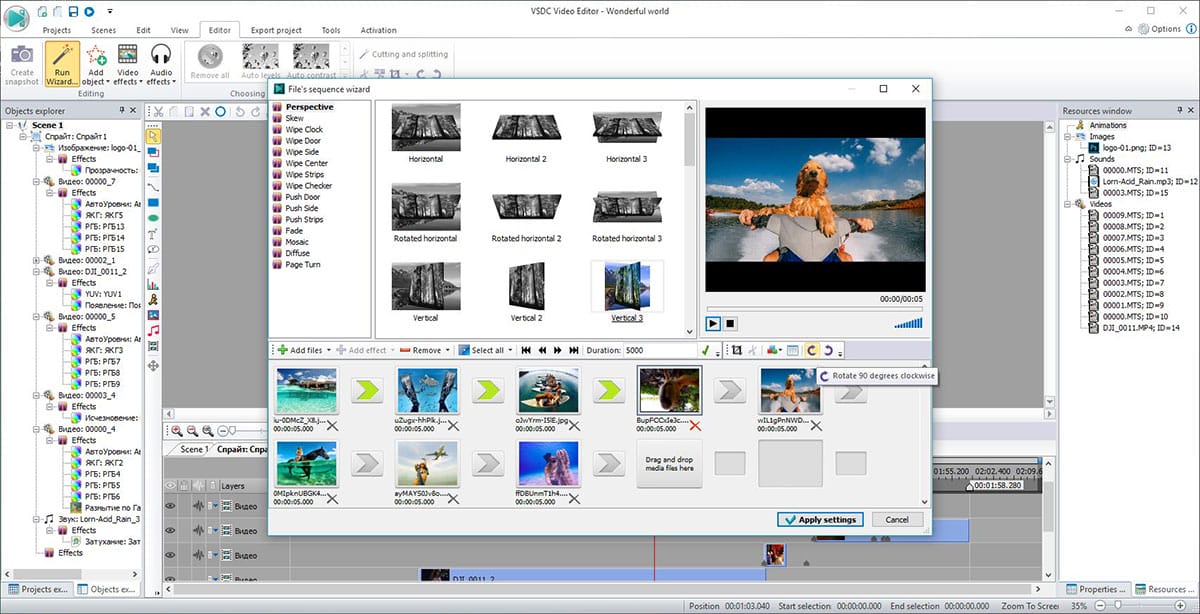Open Options via the gear icon

click(x=1144, y=29)
